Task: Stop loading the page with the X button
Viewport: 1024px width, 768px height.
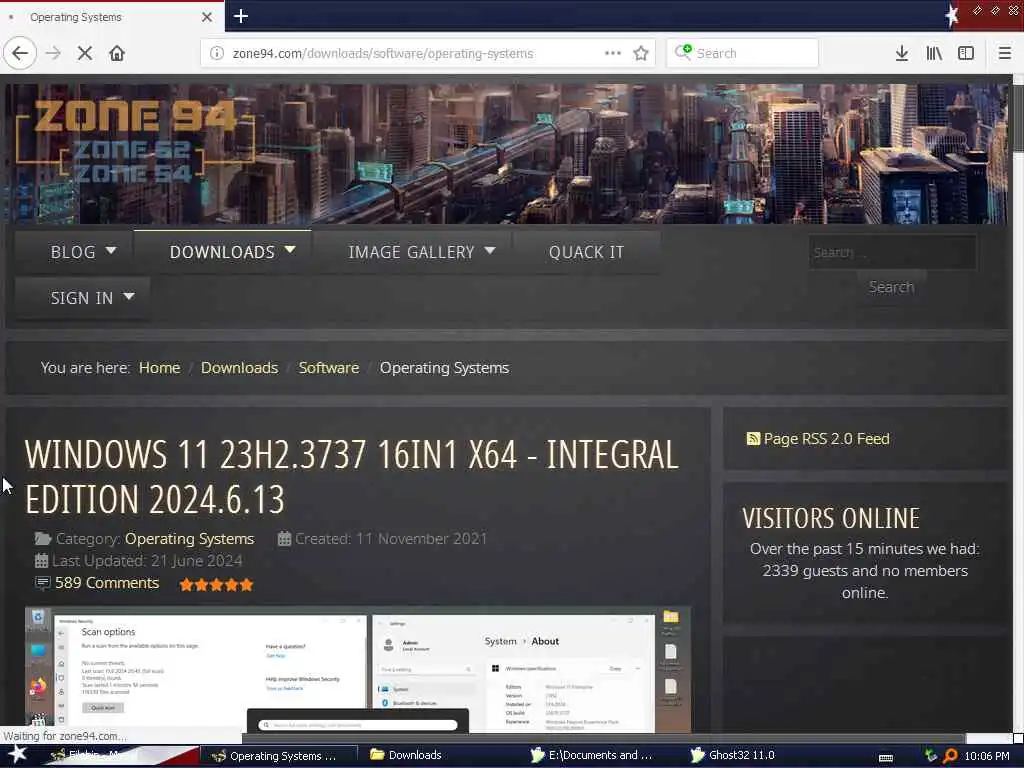Action: point(85,53)
